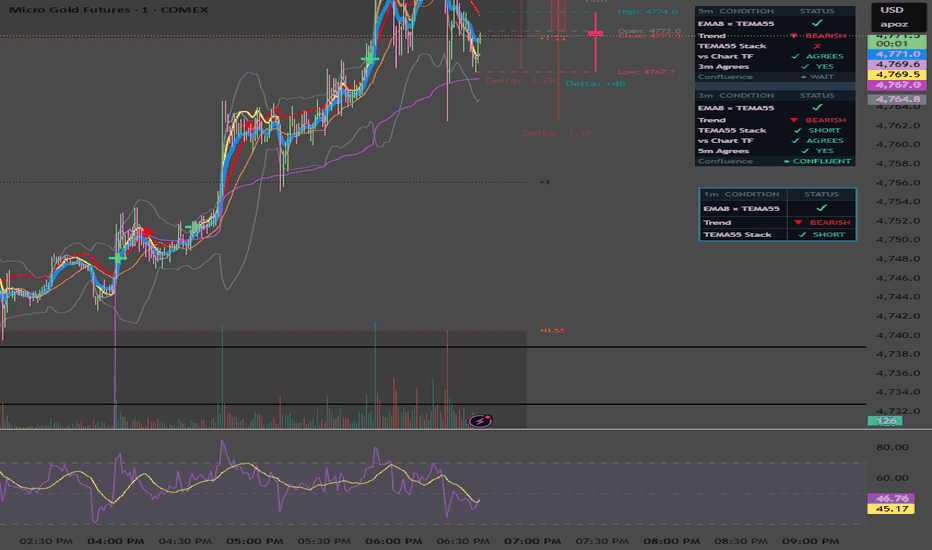Click the green plus signal marker near 04:00 PM

(117, 257)
